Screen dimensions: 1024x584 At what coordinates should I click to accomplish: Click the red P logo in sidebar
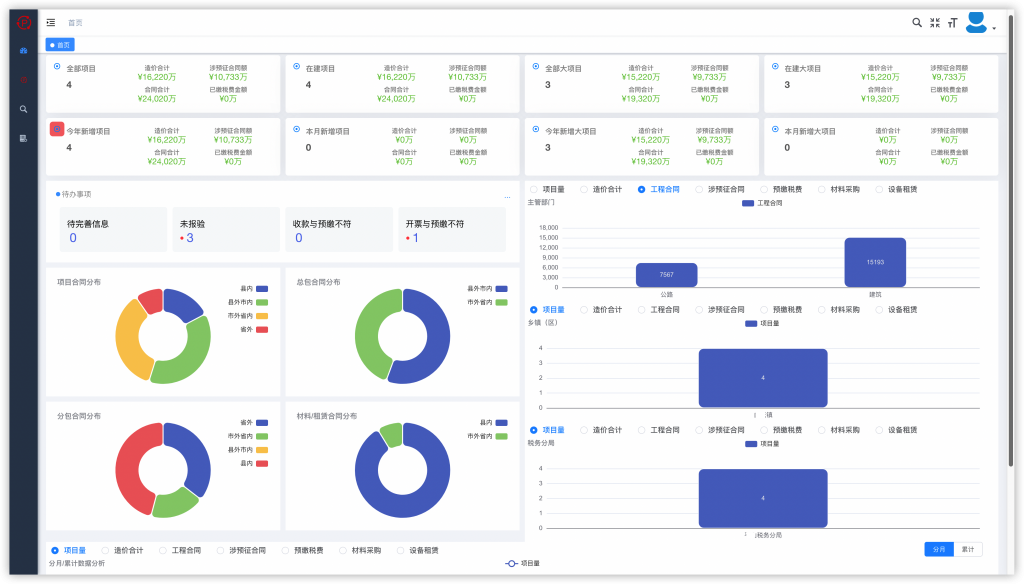click(23, 23)
